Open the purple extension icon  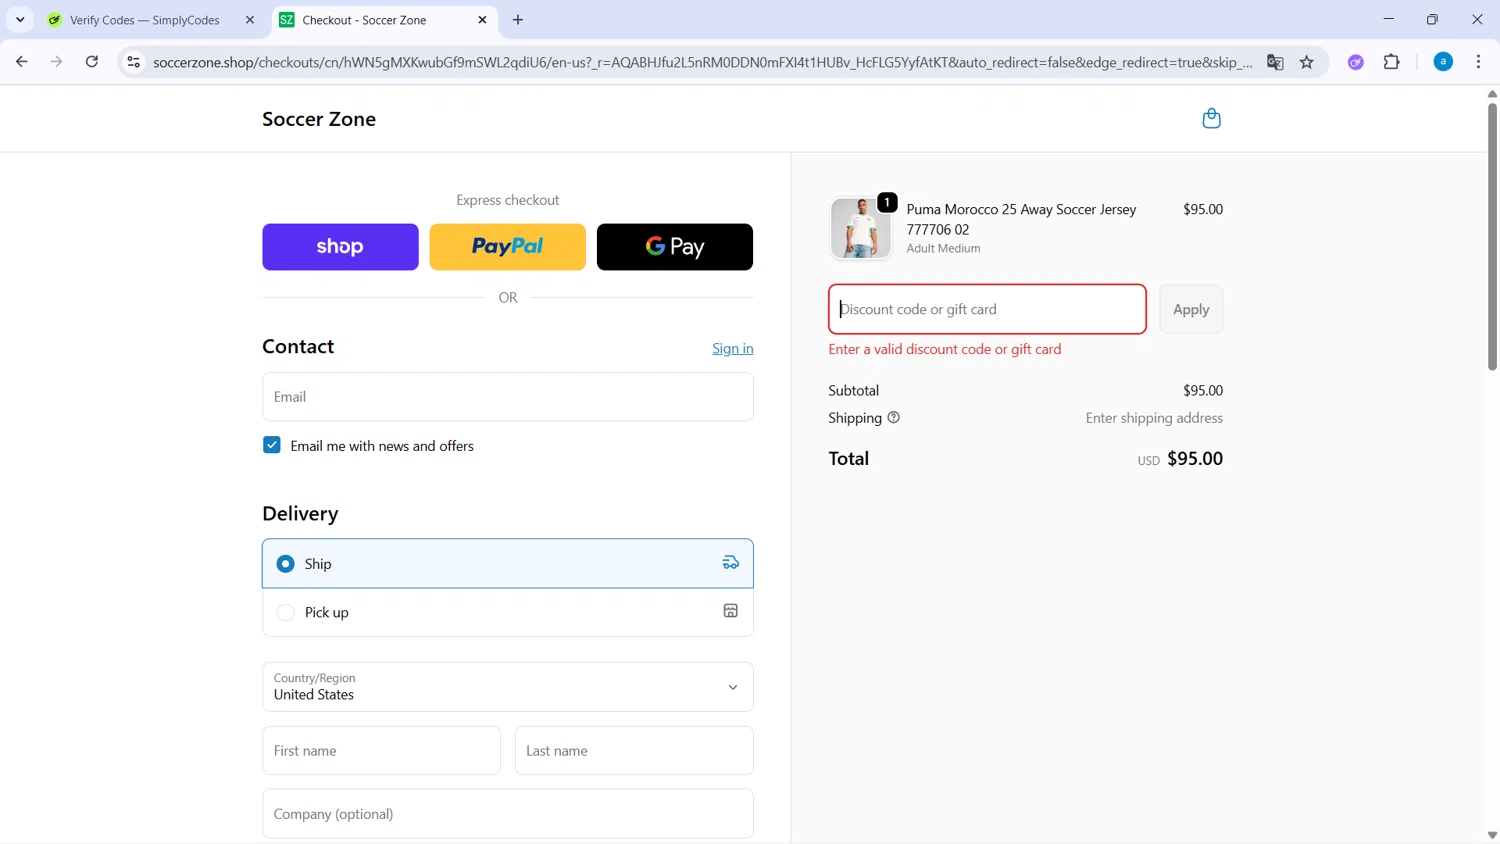[1356, 62]
